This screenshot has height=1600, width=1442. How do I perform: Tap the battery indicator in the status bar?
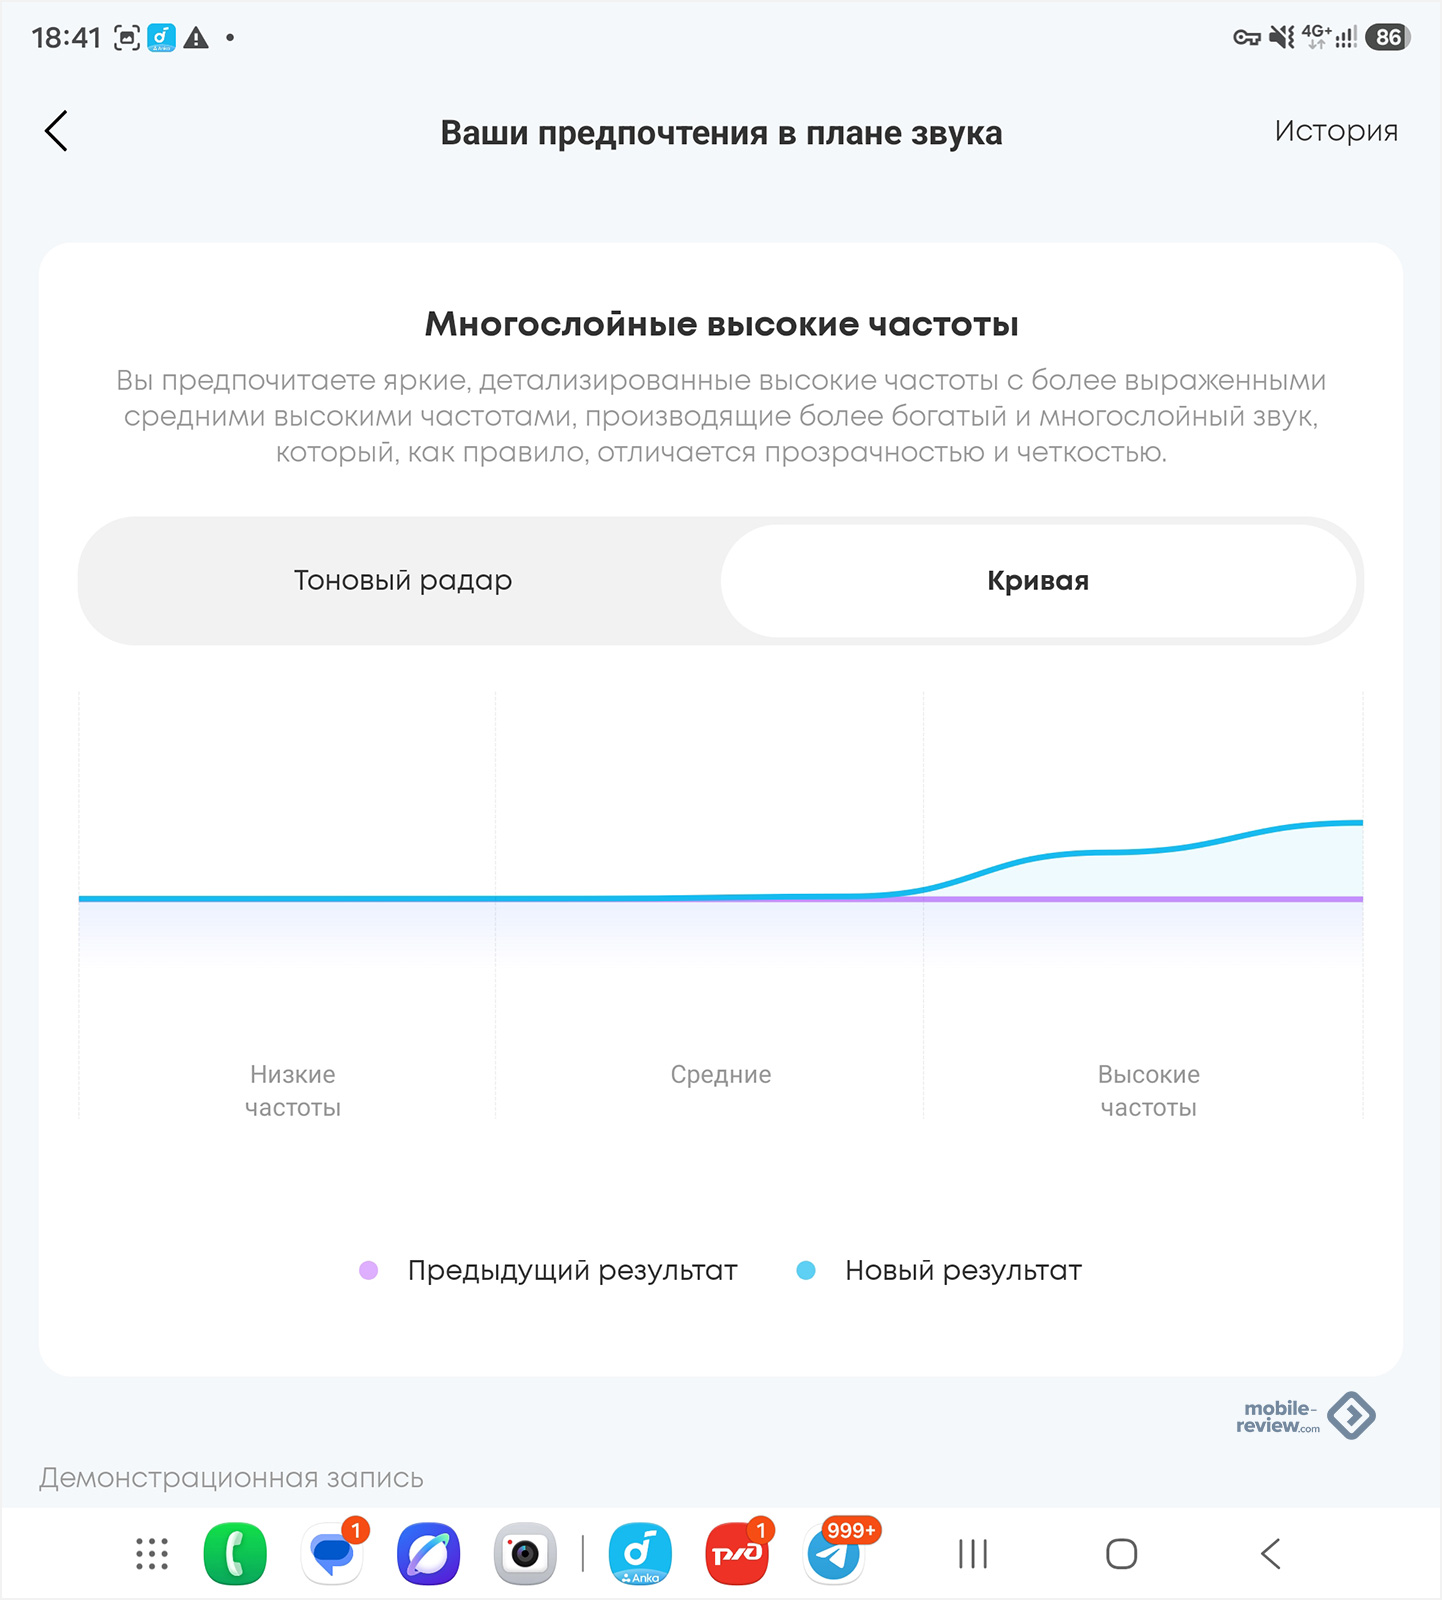(x=1388, y=37)
